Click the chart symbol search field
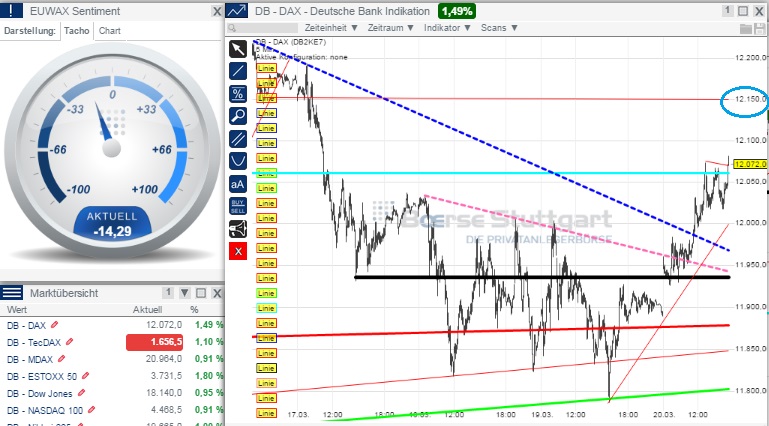Viewport: 769px width, 426px height. pos(262,28)
